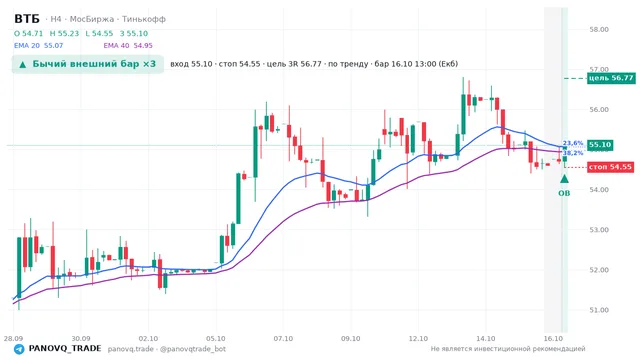Click the 'H4 · МосБиржа · Тинькофф' subtitle

click(108, 19)
